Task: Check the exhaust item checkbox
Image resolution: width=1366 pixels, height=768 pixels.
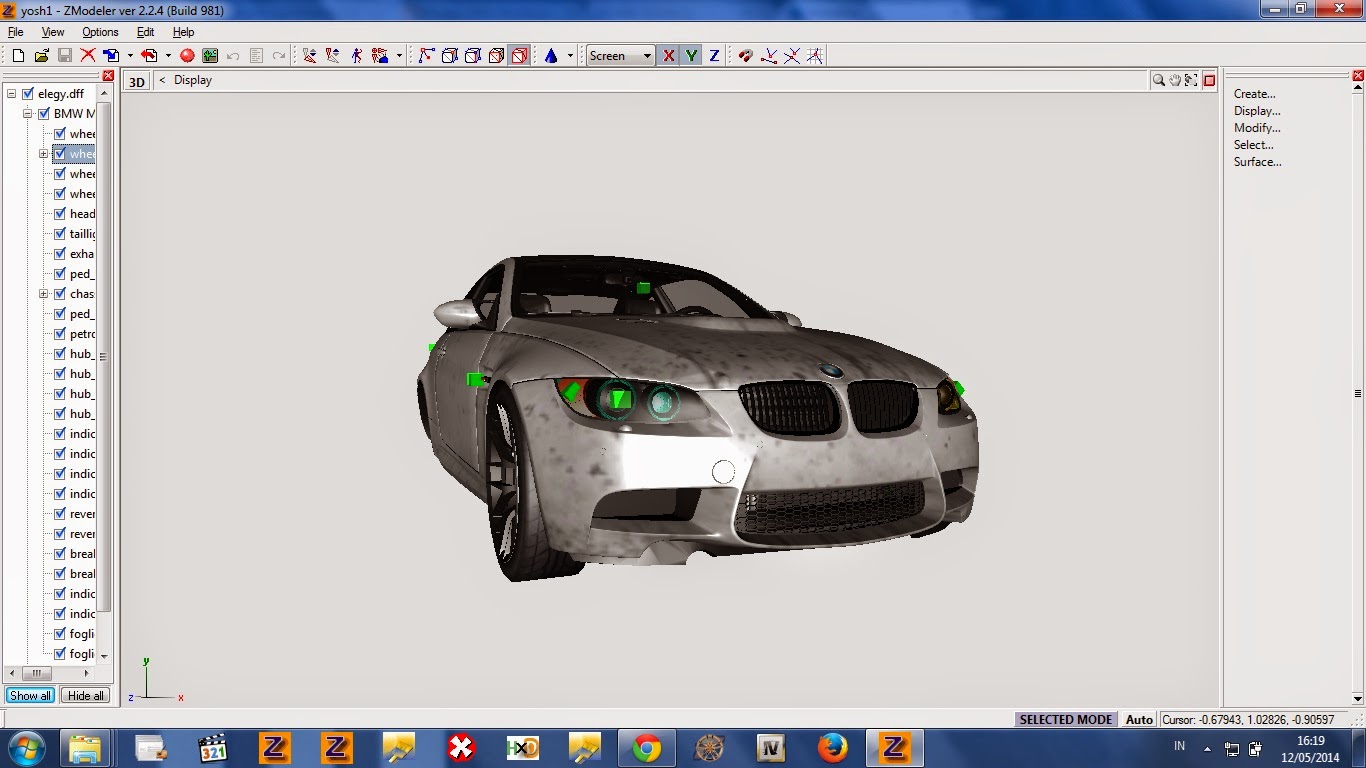Action: click(60, 253)
